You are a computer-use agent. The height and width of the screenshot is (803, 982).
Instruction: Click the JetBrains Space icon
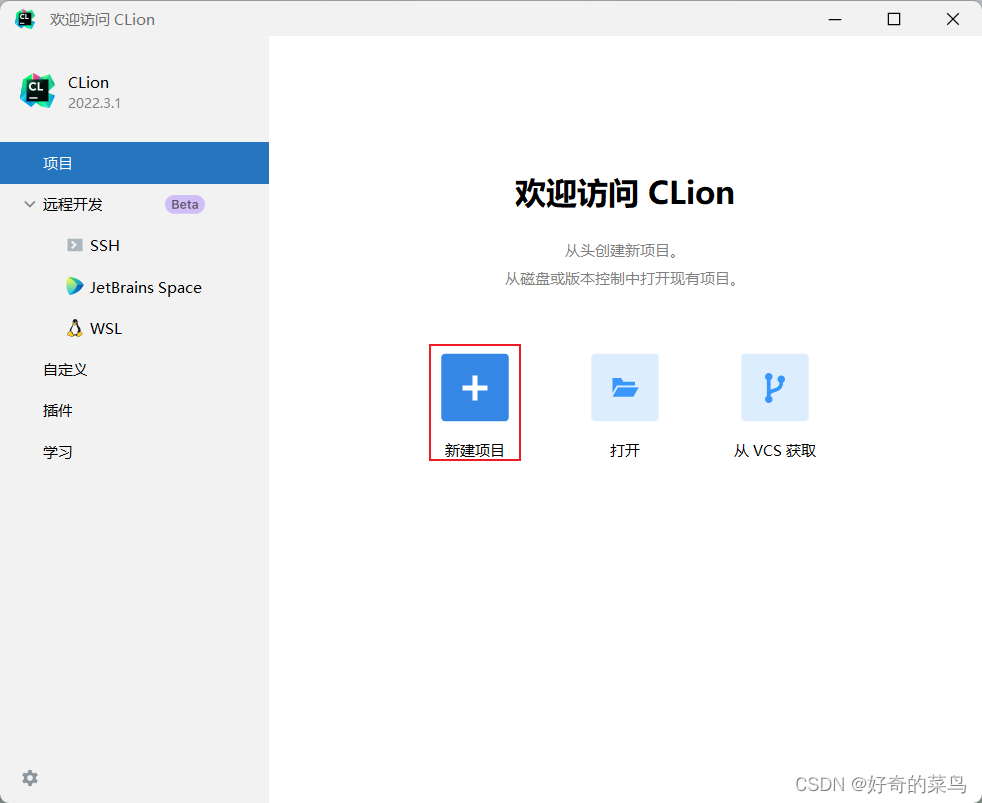coord(75,287)
